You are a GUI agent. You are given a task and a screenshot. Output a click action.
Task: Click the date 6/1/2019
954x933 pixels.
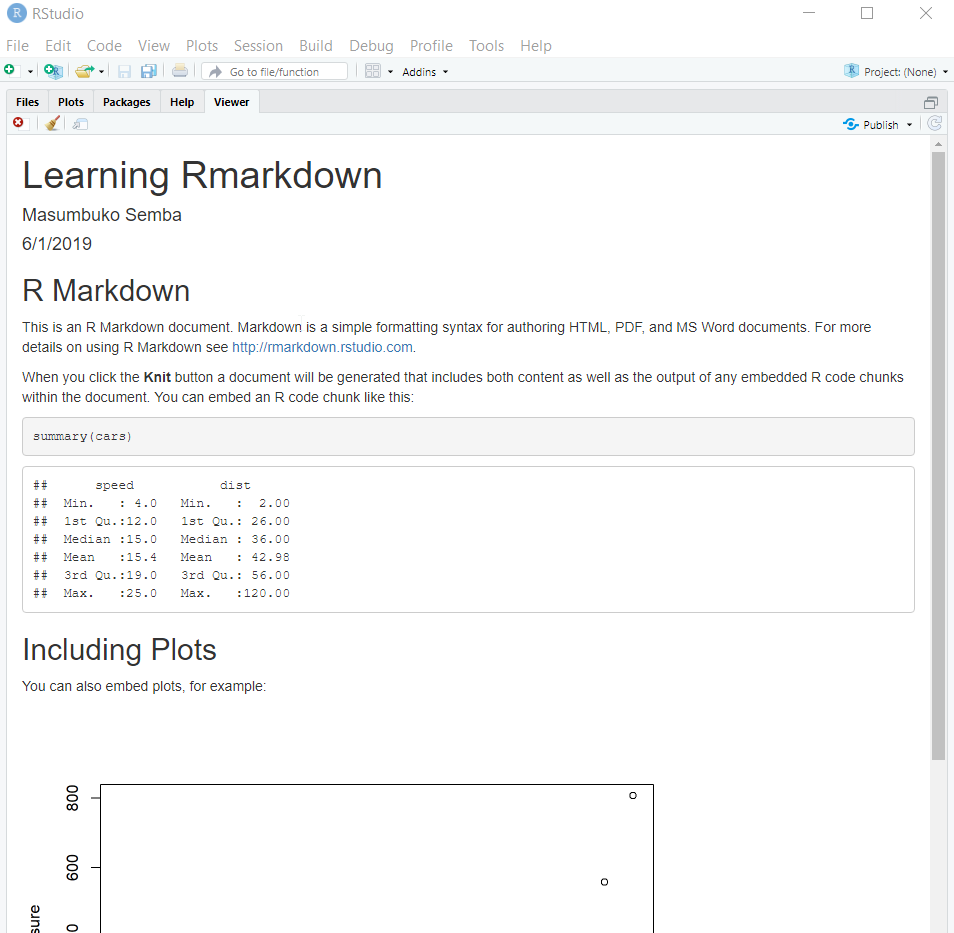click(x=57, y=243)
